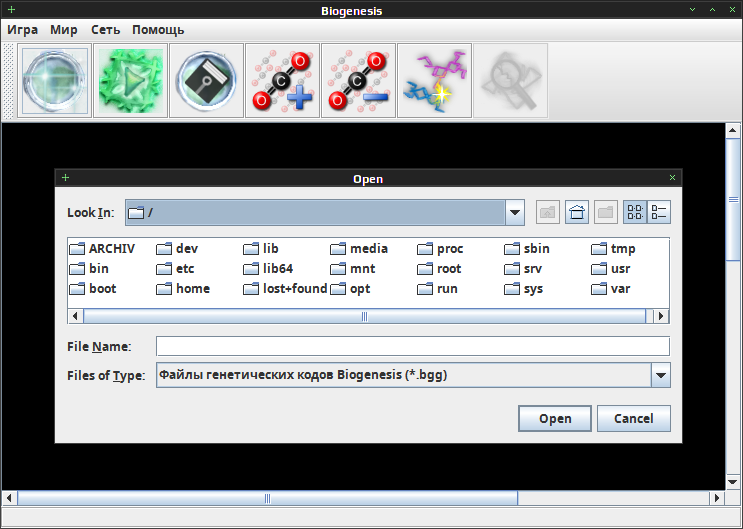Screen dimensions: 743x529
Task: Click the Open dialog title bar plus icon
Action: [x=65, y=178]
